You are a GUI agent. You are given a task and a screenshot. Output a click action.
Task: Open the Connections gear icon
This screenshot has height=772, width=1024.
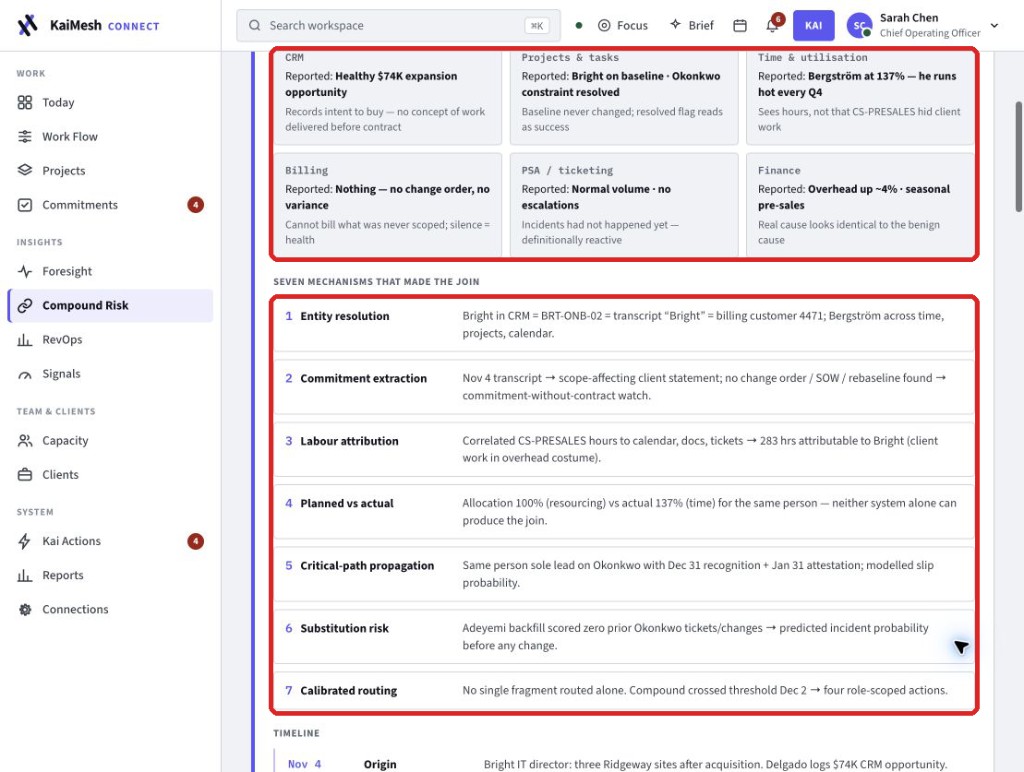tap(25, 609)
